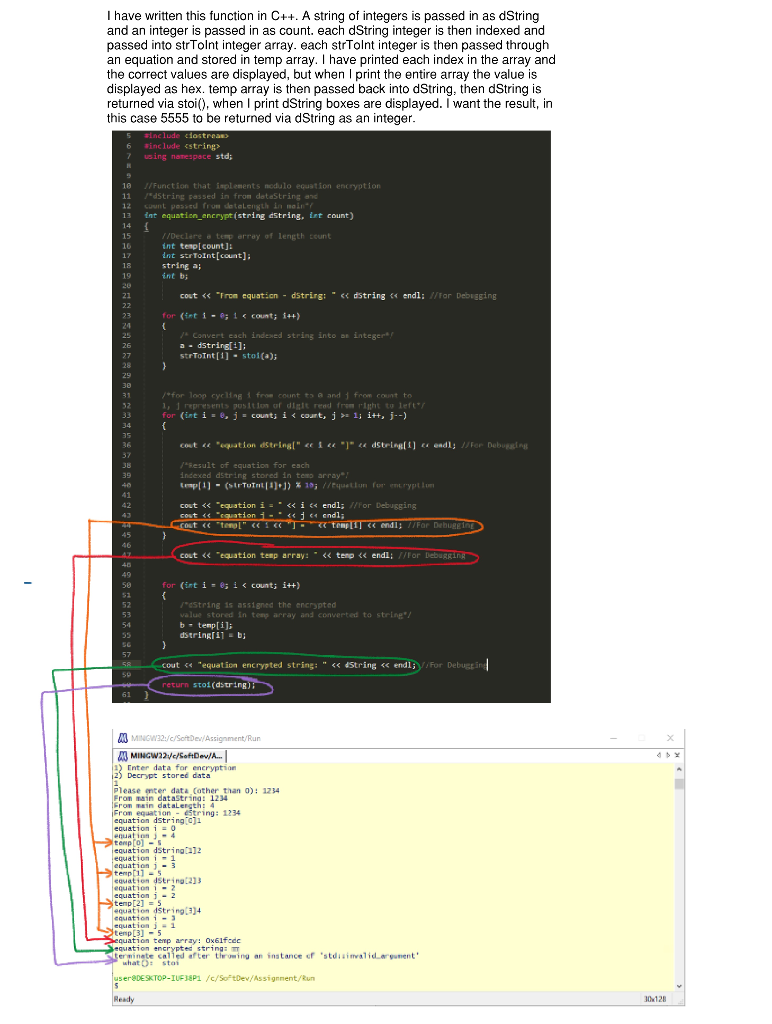
Task: Click the 'temp[1] = 5' output line
Action: pos(138,873)
